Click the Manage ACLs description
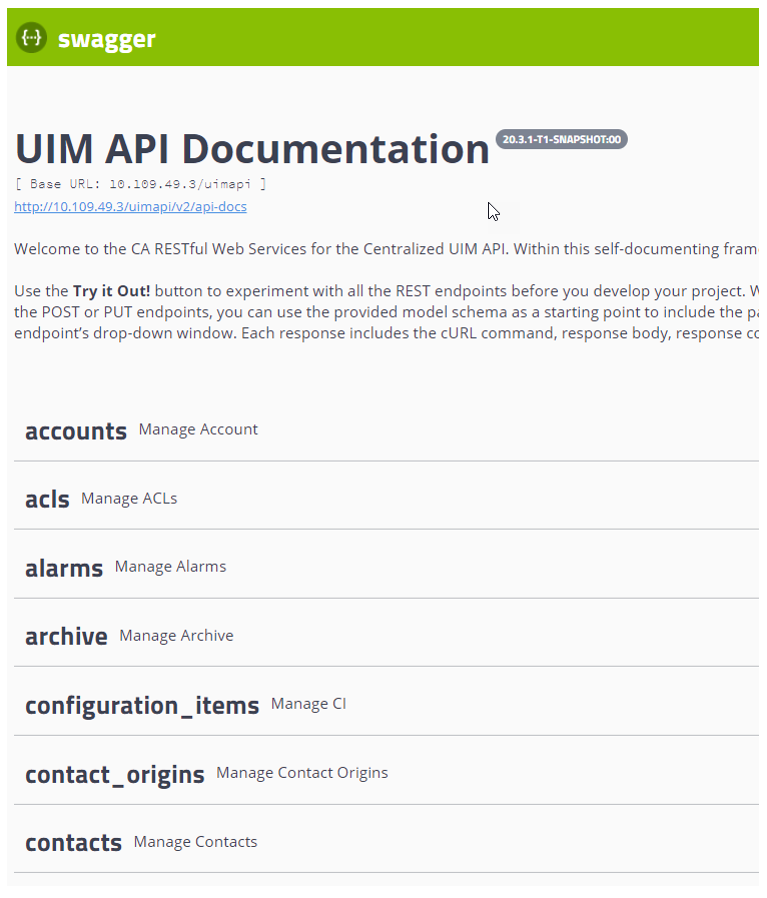Screen dimensions: 767x898 (129, 498)
